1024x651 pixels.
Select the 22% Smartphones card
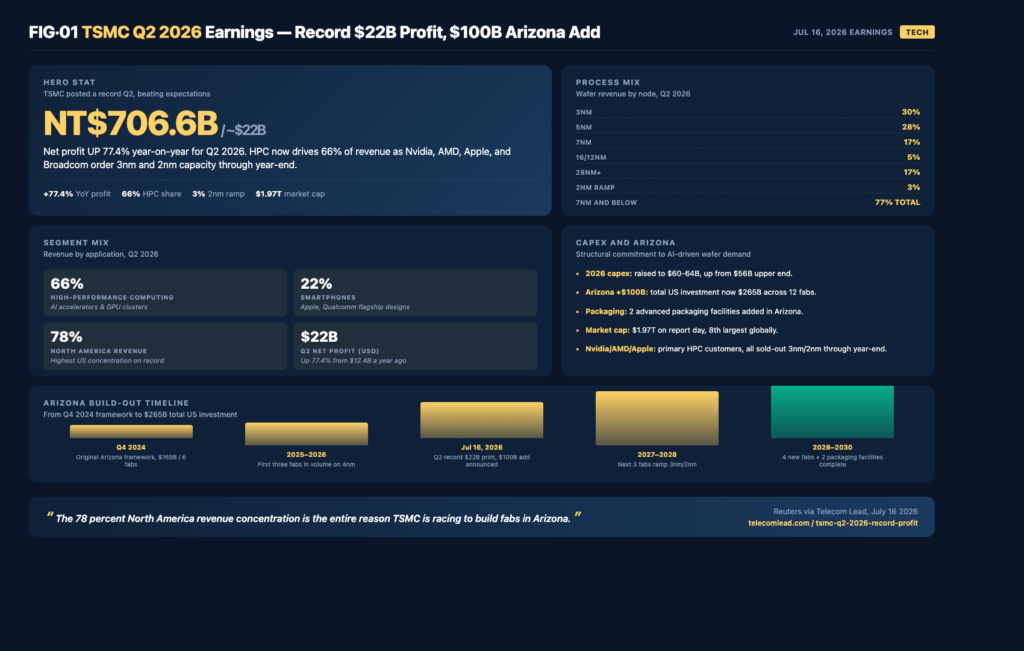(415, 293)
